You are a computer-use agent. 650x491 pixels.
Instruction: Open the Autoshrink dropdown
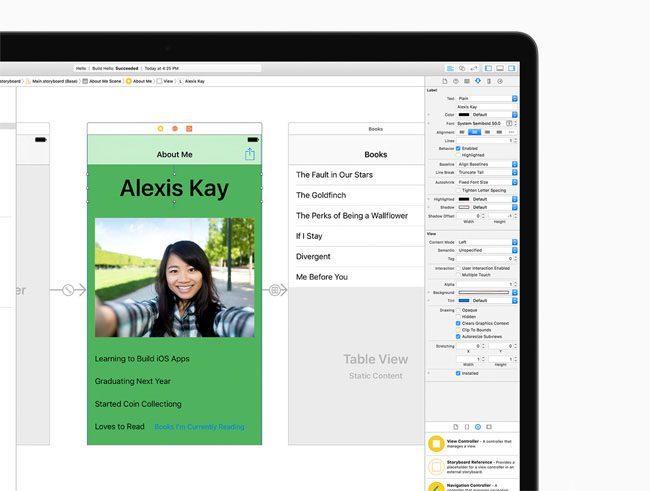coord(487,182)
